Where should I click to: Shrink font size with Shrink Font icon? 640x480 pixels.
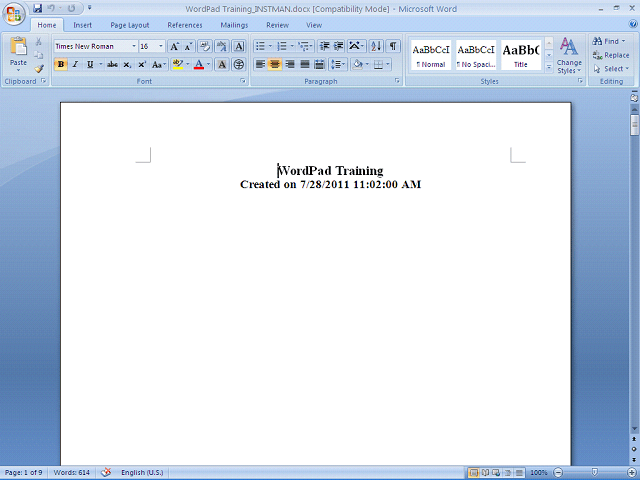tap(188, 47)
